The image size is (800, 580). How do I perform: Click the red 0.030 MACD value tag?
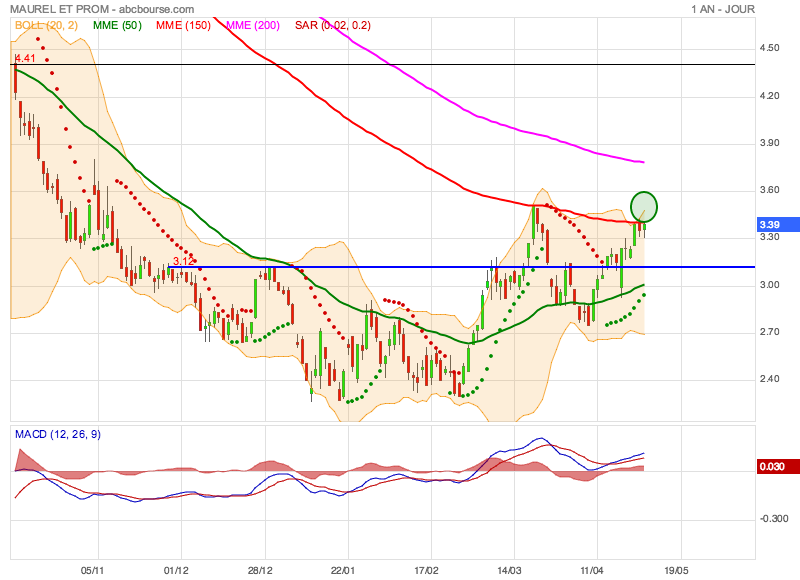[778, 466]
